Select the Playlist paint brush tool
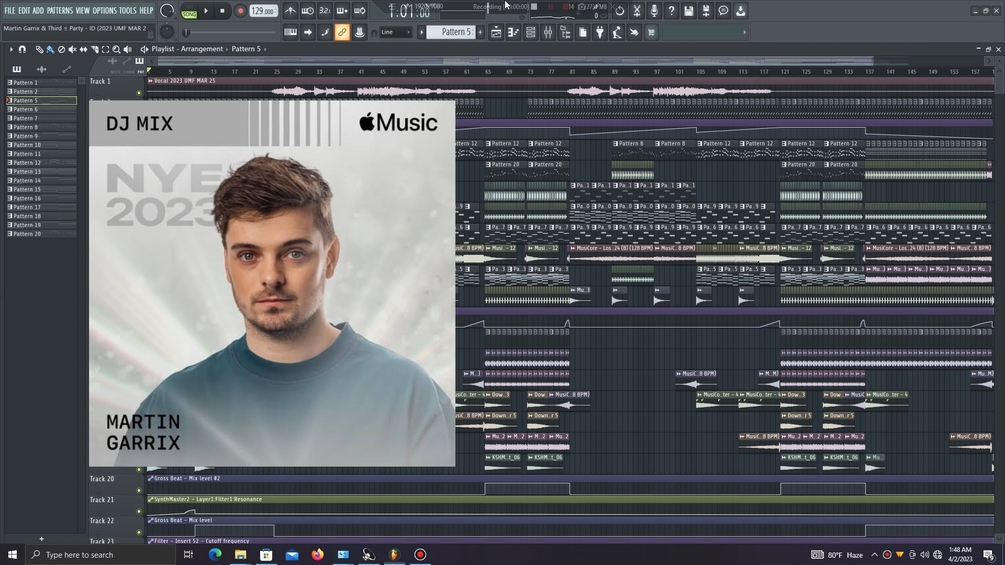Screen dimensions: 1005x565 click(50, 49)
